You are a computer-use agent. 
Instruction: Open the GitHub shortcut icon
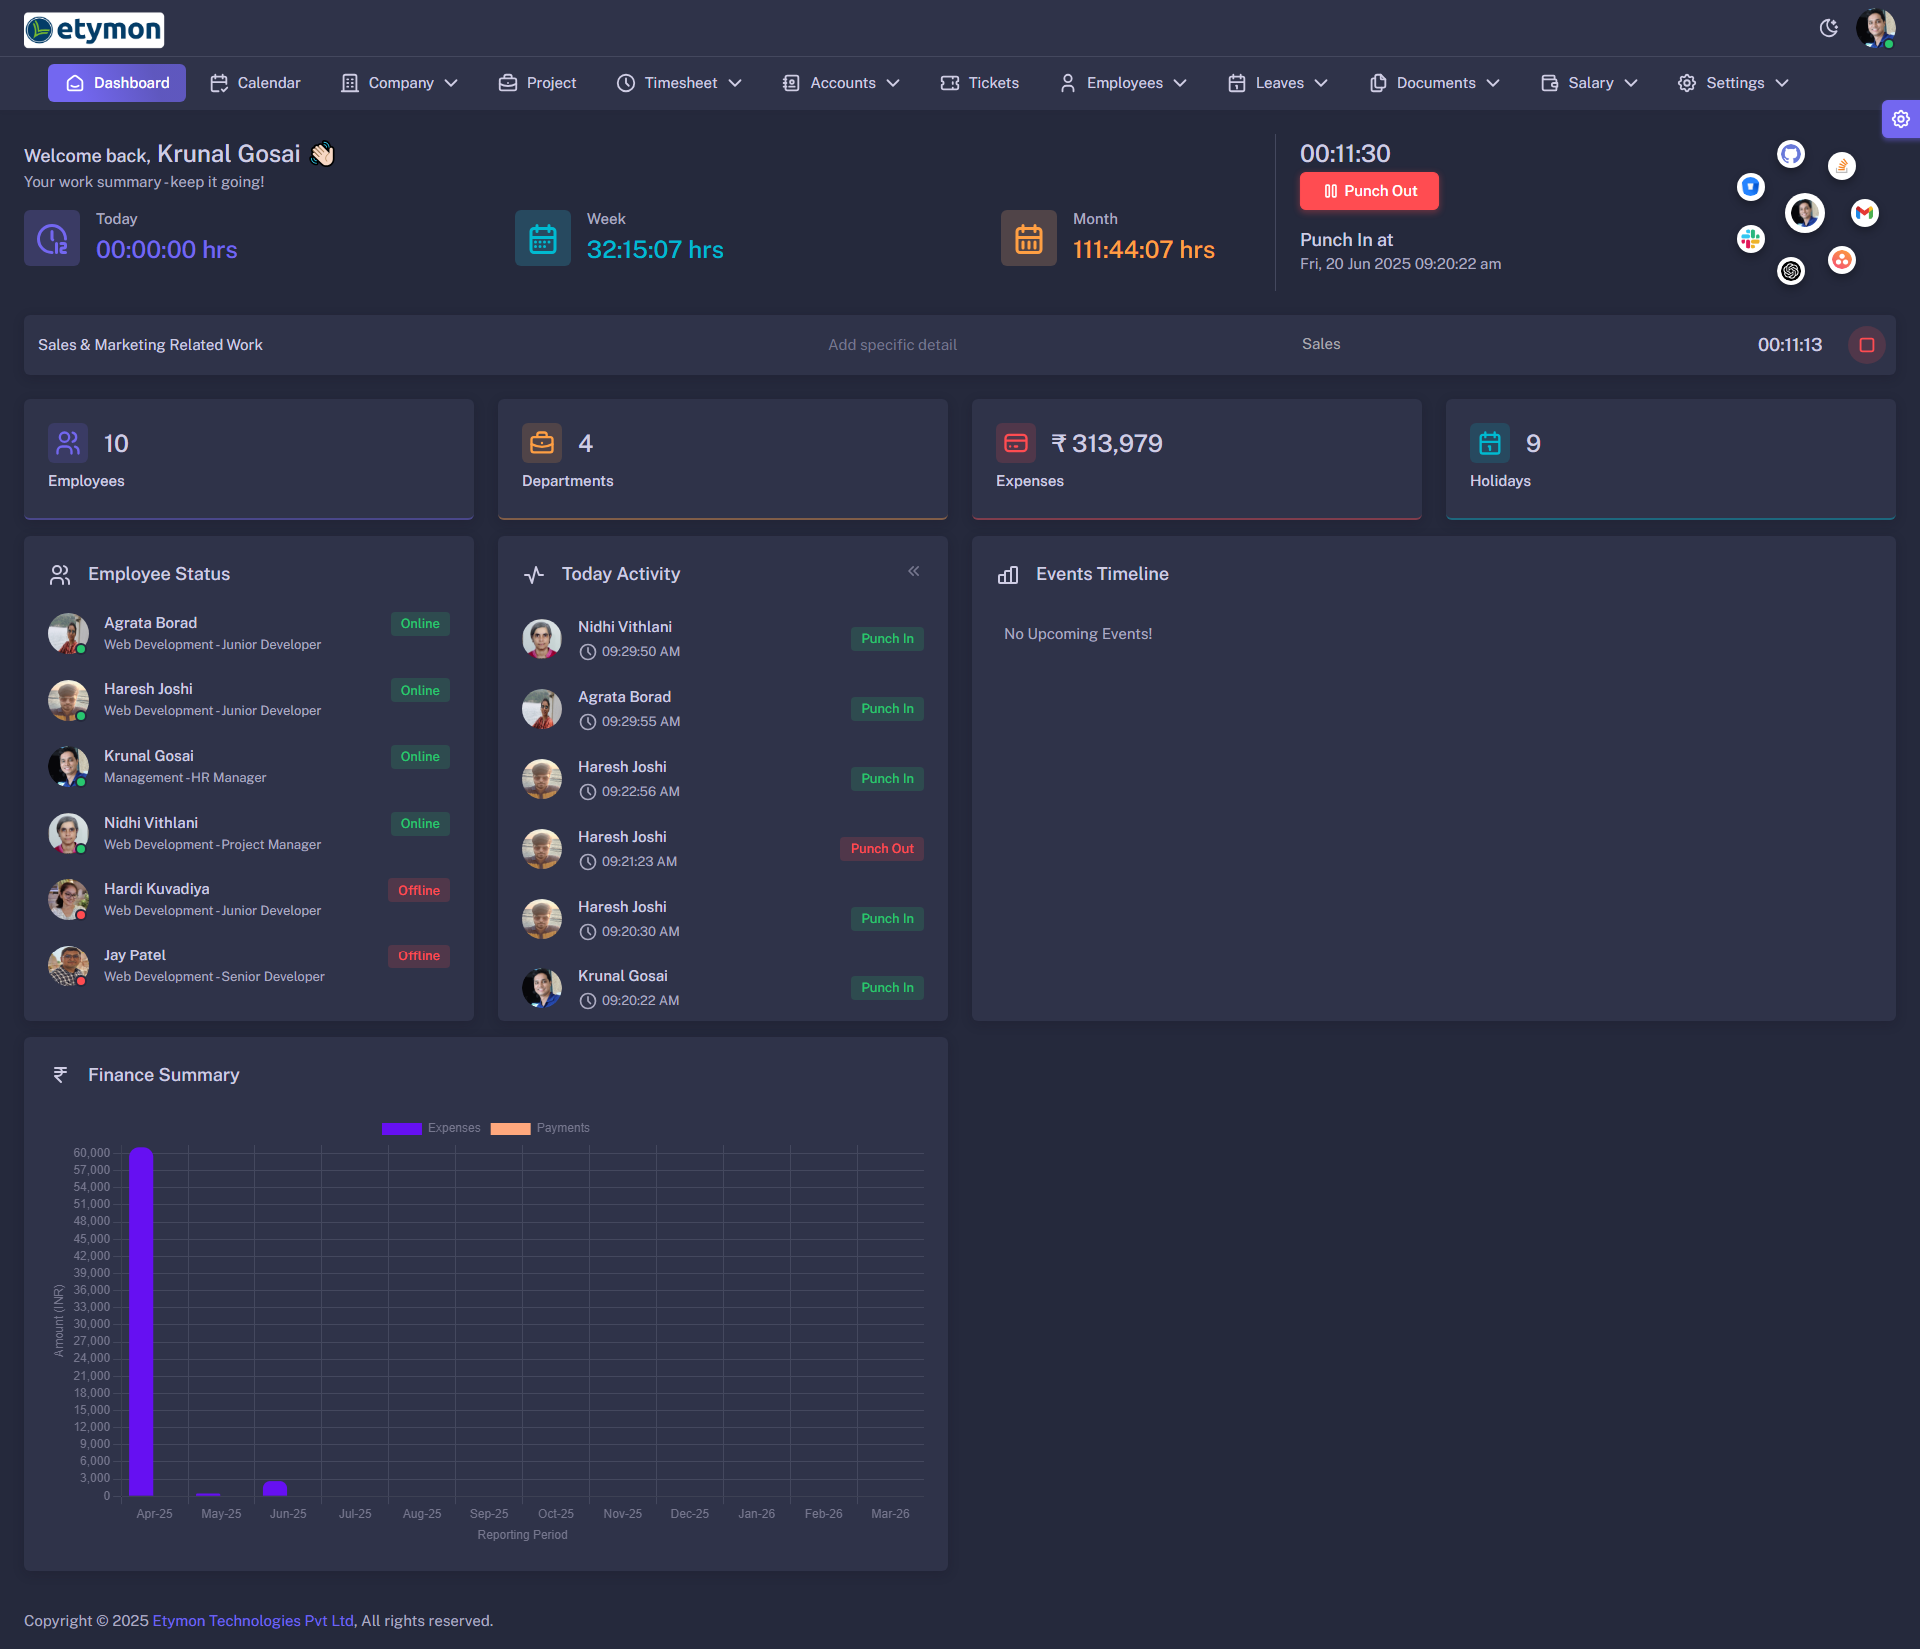pos(1790,154)
